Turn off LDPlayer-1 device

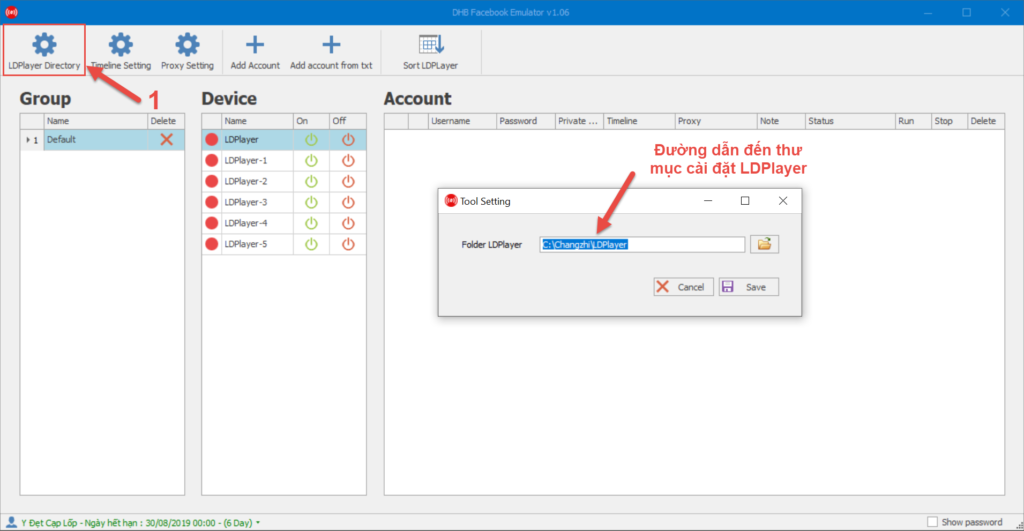pyautogui.click(x=348, y=160)
